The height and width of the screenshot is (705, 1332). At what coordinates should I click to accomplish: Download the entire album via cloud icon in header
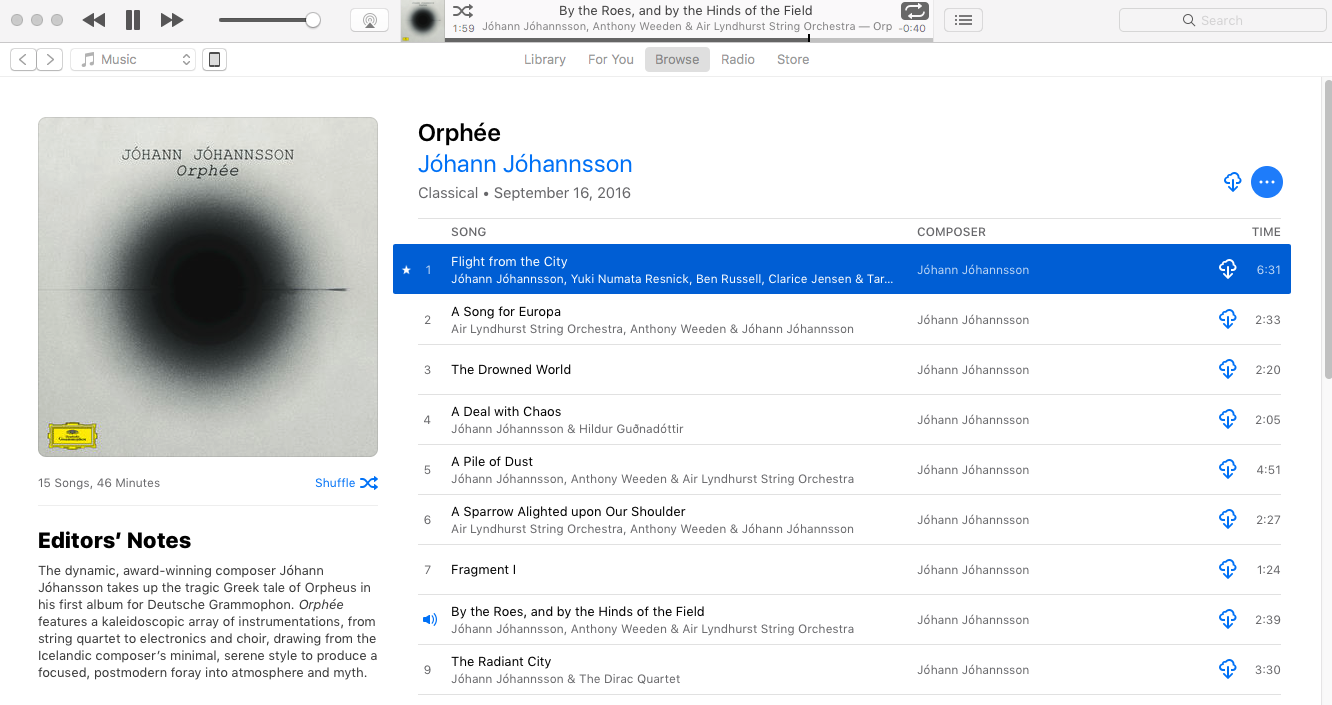click(x=1233, y=182)
